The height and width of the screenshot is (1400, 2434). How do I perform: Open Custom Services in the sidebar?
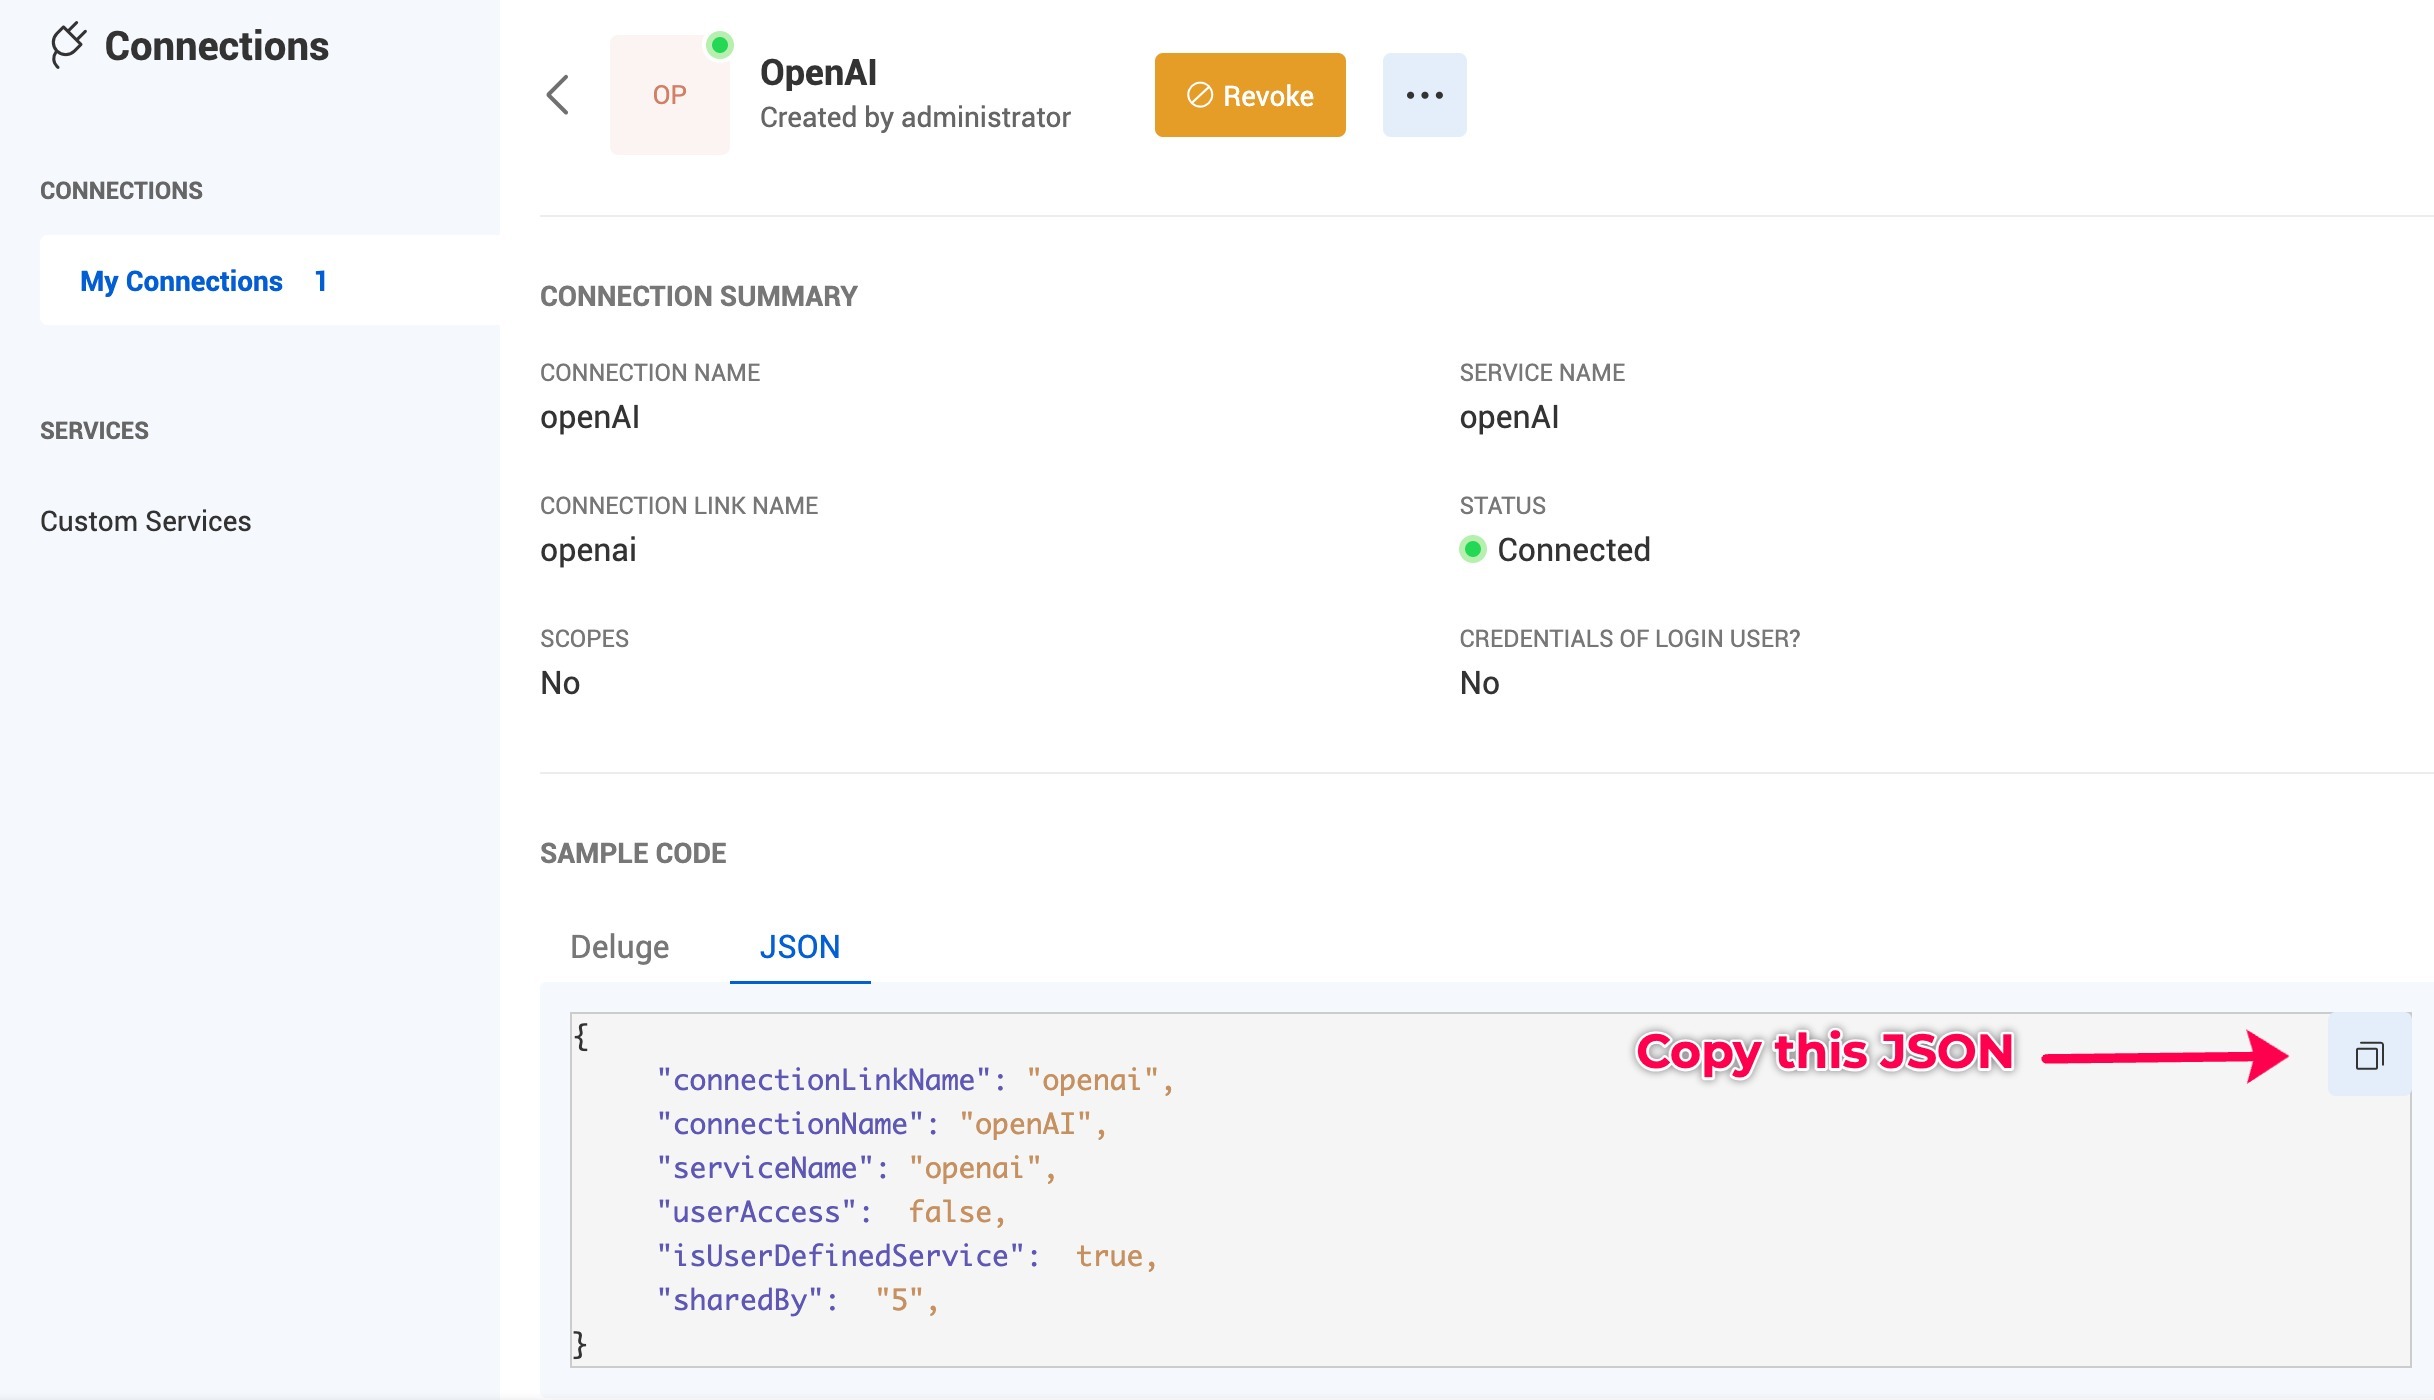[145, 521]
